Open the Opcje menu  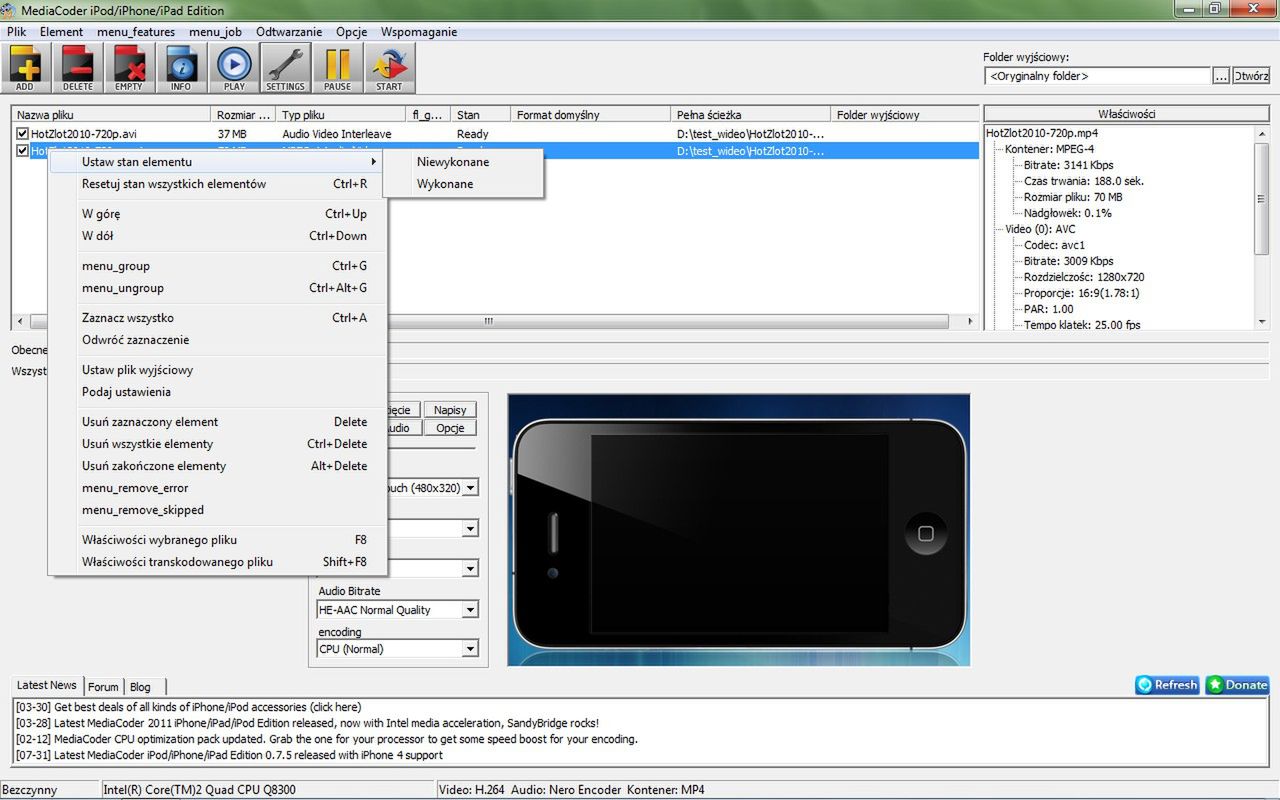tap(351, 32)
